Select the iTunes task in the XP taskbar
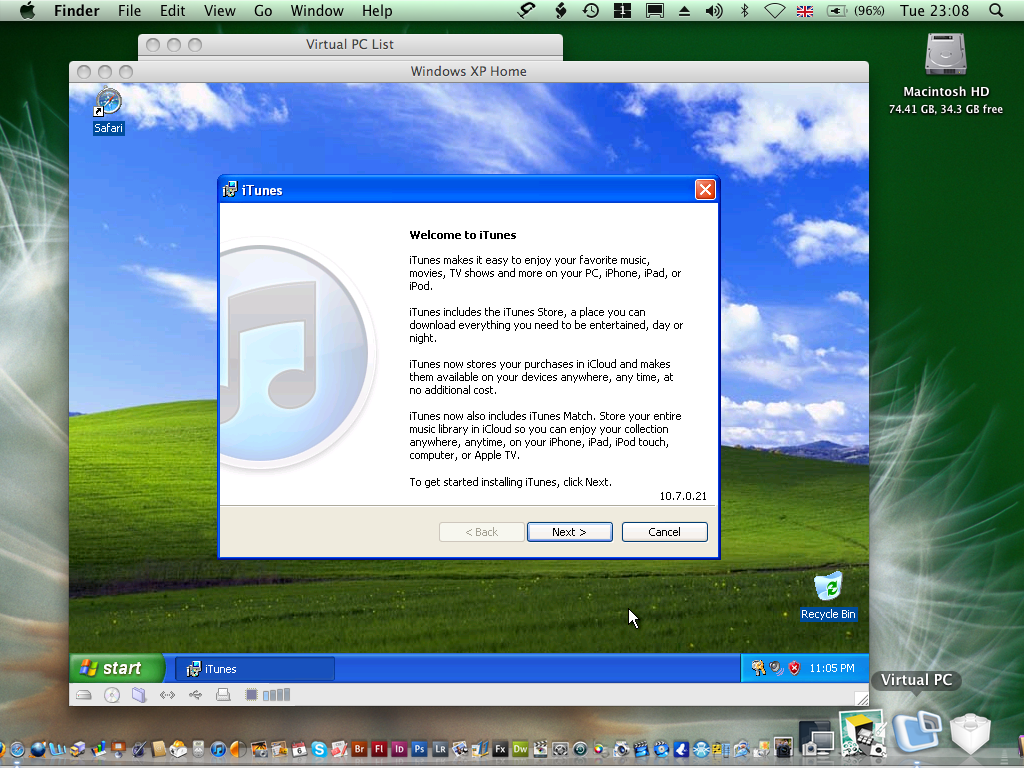Image resolution: width=1024 pixels, height=768 pixels. pyautogui.click(x=255, y=669)
